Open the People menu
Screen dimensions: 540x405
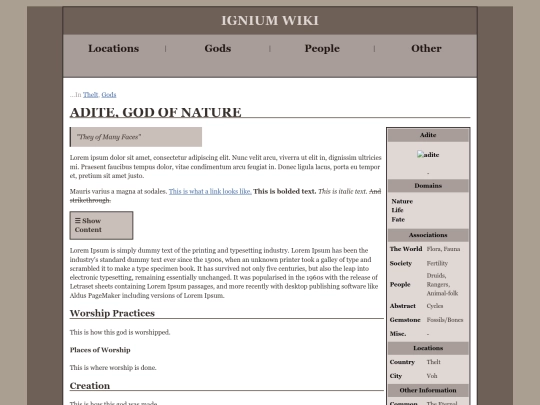pos(322,49)
